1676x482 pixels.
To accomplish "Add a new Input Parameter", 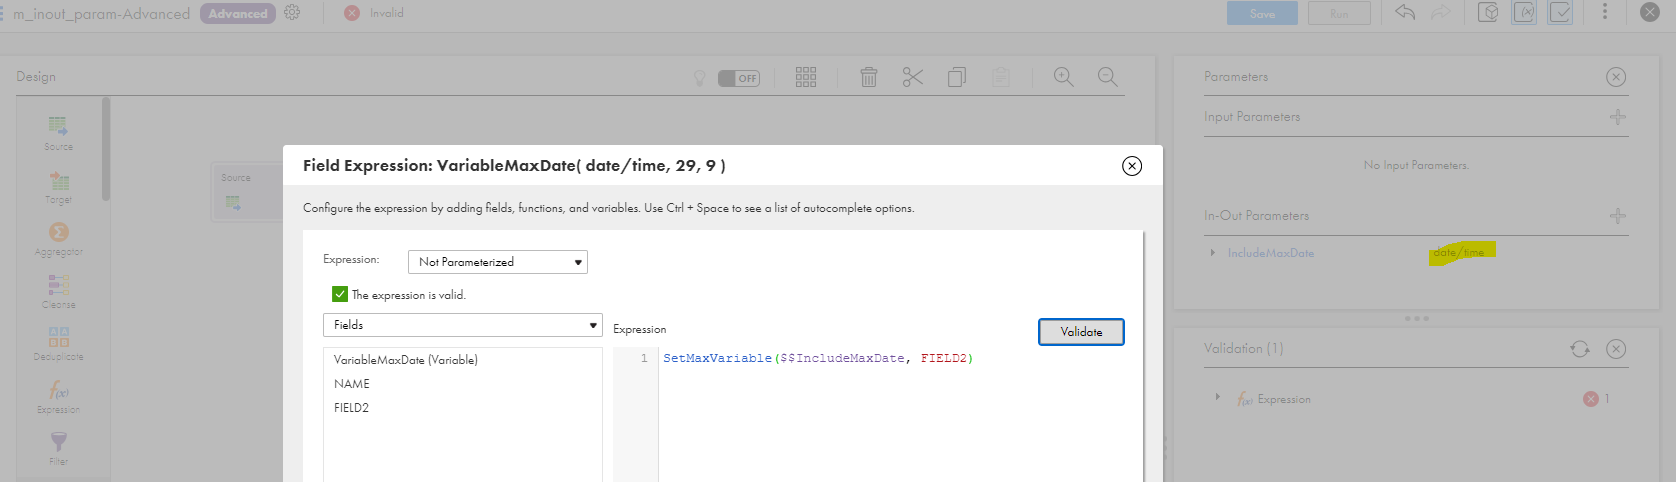I will pos(1618,117).
